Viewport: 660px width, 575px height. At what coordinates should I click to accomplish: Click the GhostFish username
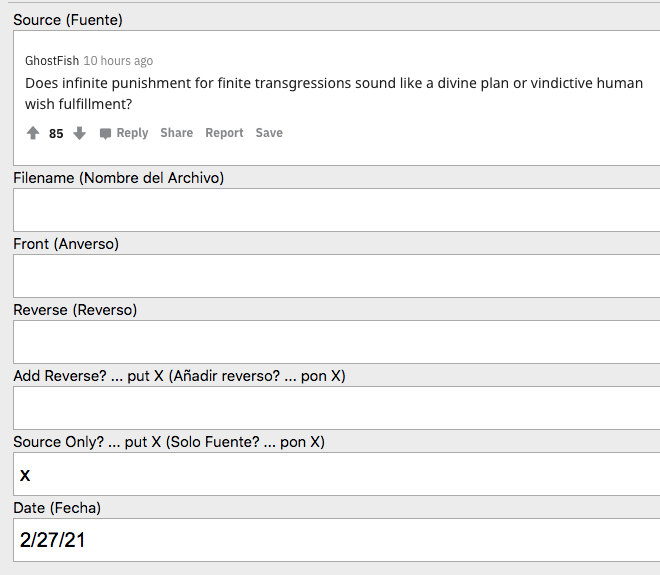[52, 61]
